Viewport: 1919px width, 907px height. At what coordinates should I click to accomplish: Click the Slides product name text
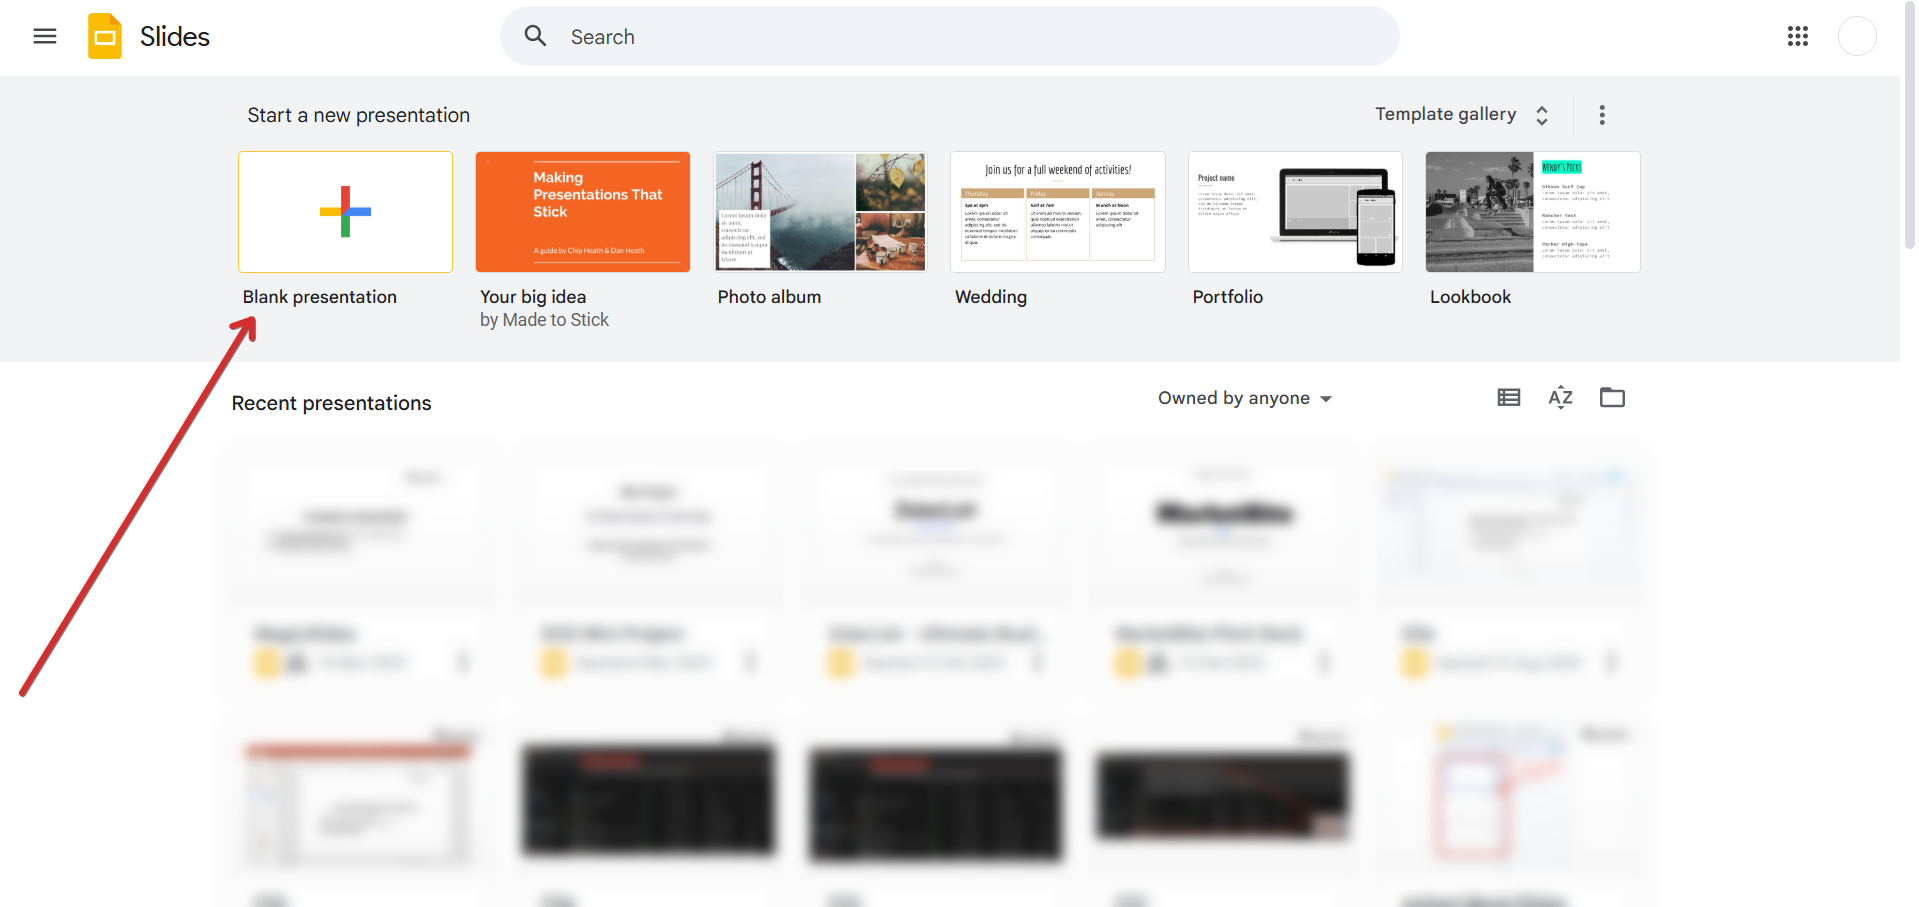pyautogui.click(x=175, y=37)
